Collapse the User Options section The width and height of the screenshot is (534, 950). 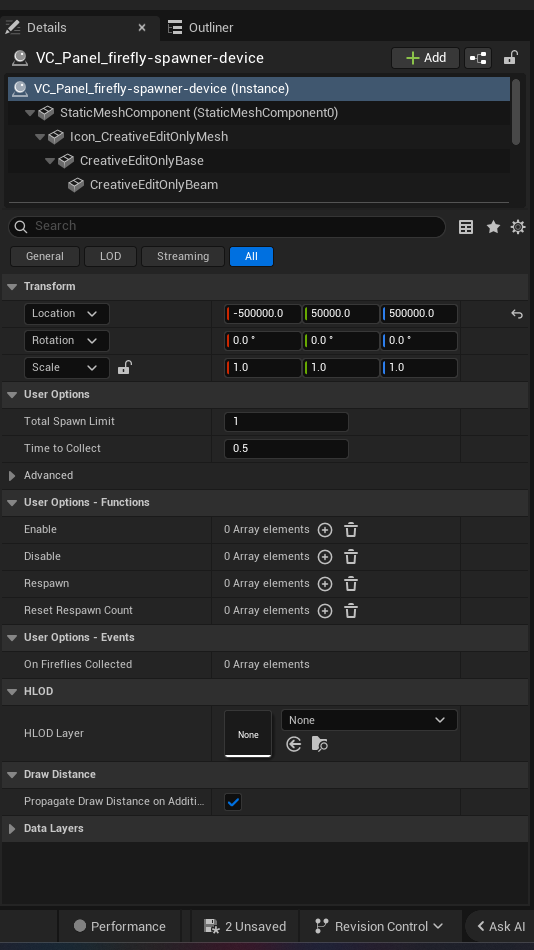pos(12,395)
